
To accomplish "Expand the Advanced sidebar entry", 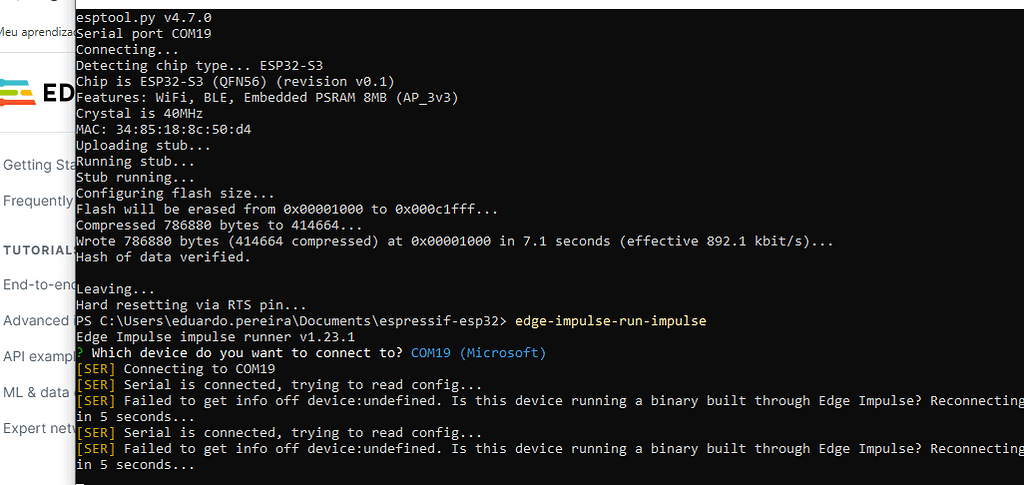I will coord(36,321).
